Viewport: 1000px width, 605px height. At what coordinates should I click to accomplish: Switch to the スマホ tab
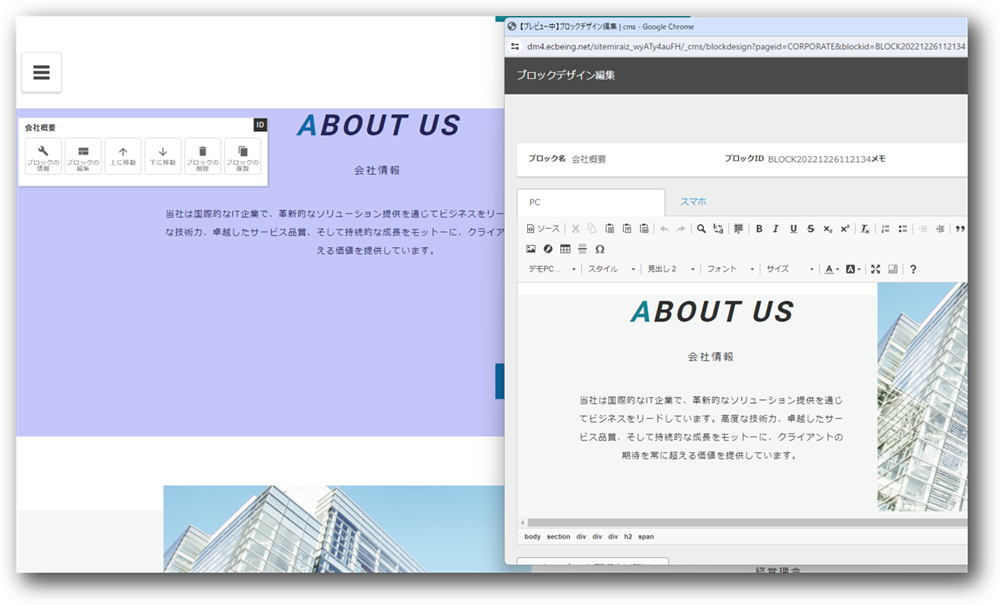pos(693,201)
